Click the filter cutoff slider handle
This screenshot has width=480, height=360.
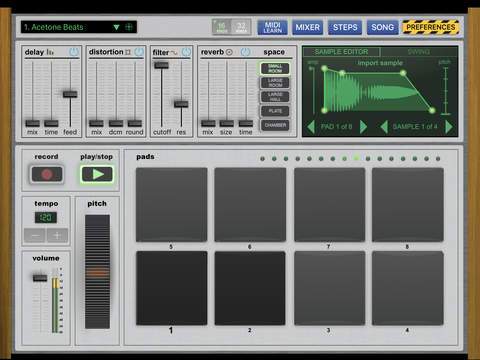click(161, 65)
